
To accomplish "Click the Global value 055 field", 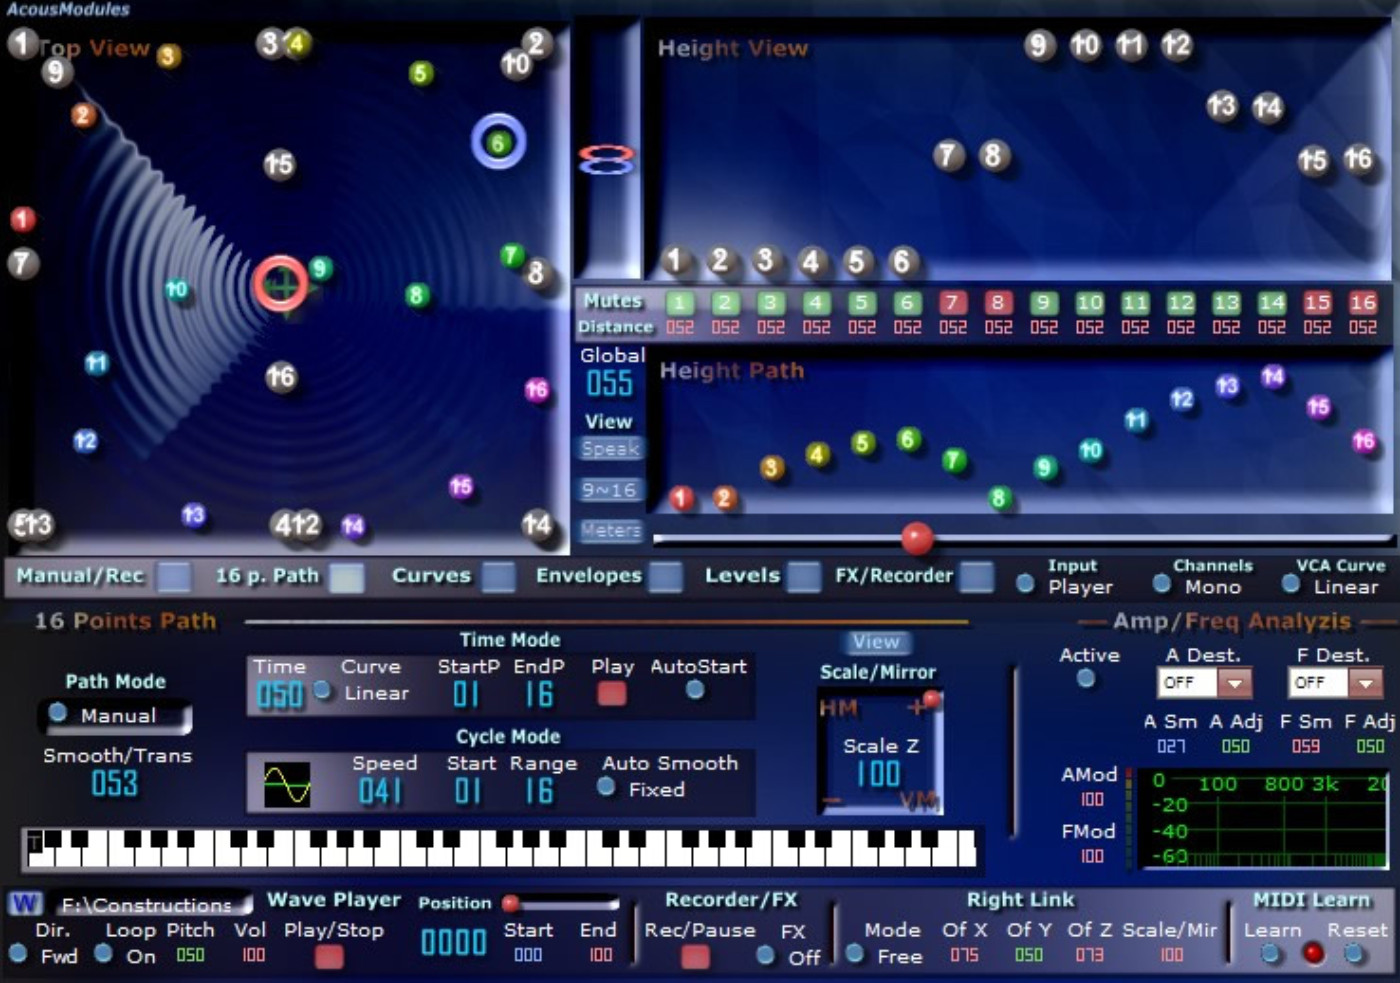I will pyautogui.click(x=609, y=384).
